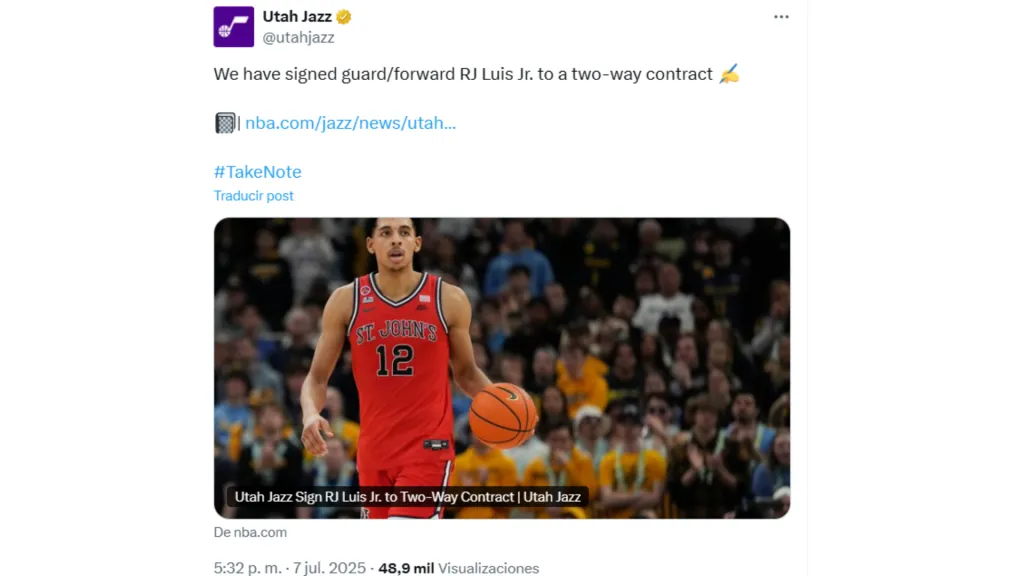Click the basketball hoop emoji before the link
The image size is (1024, 576).
pos(225,123)
